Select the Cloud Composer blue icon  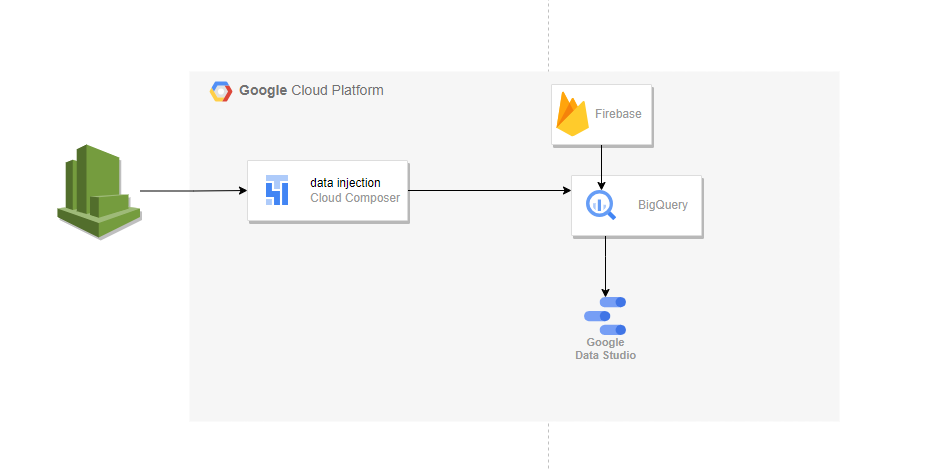tap(277, 190)
